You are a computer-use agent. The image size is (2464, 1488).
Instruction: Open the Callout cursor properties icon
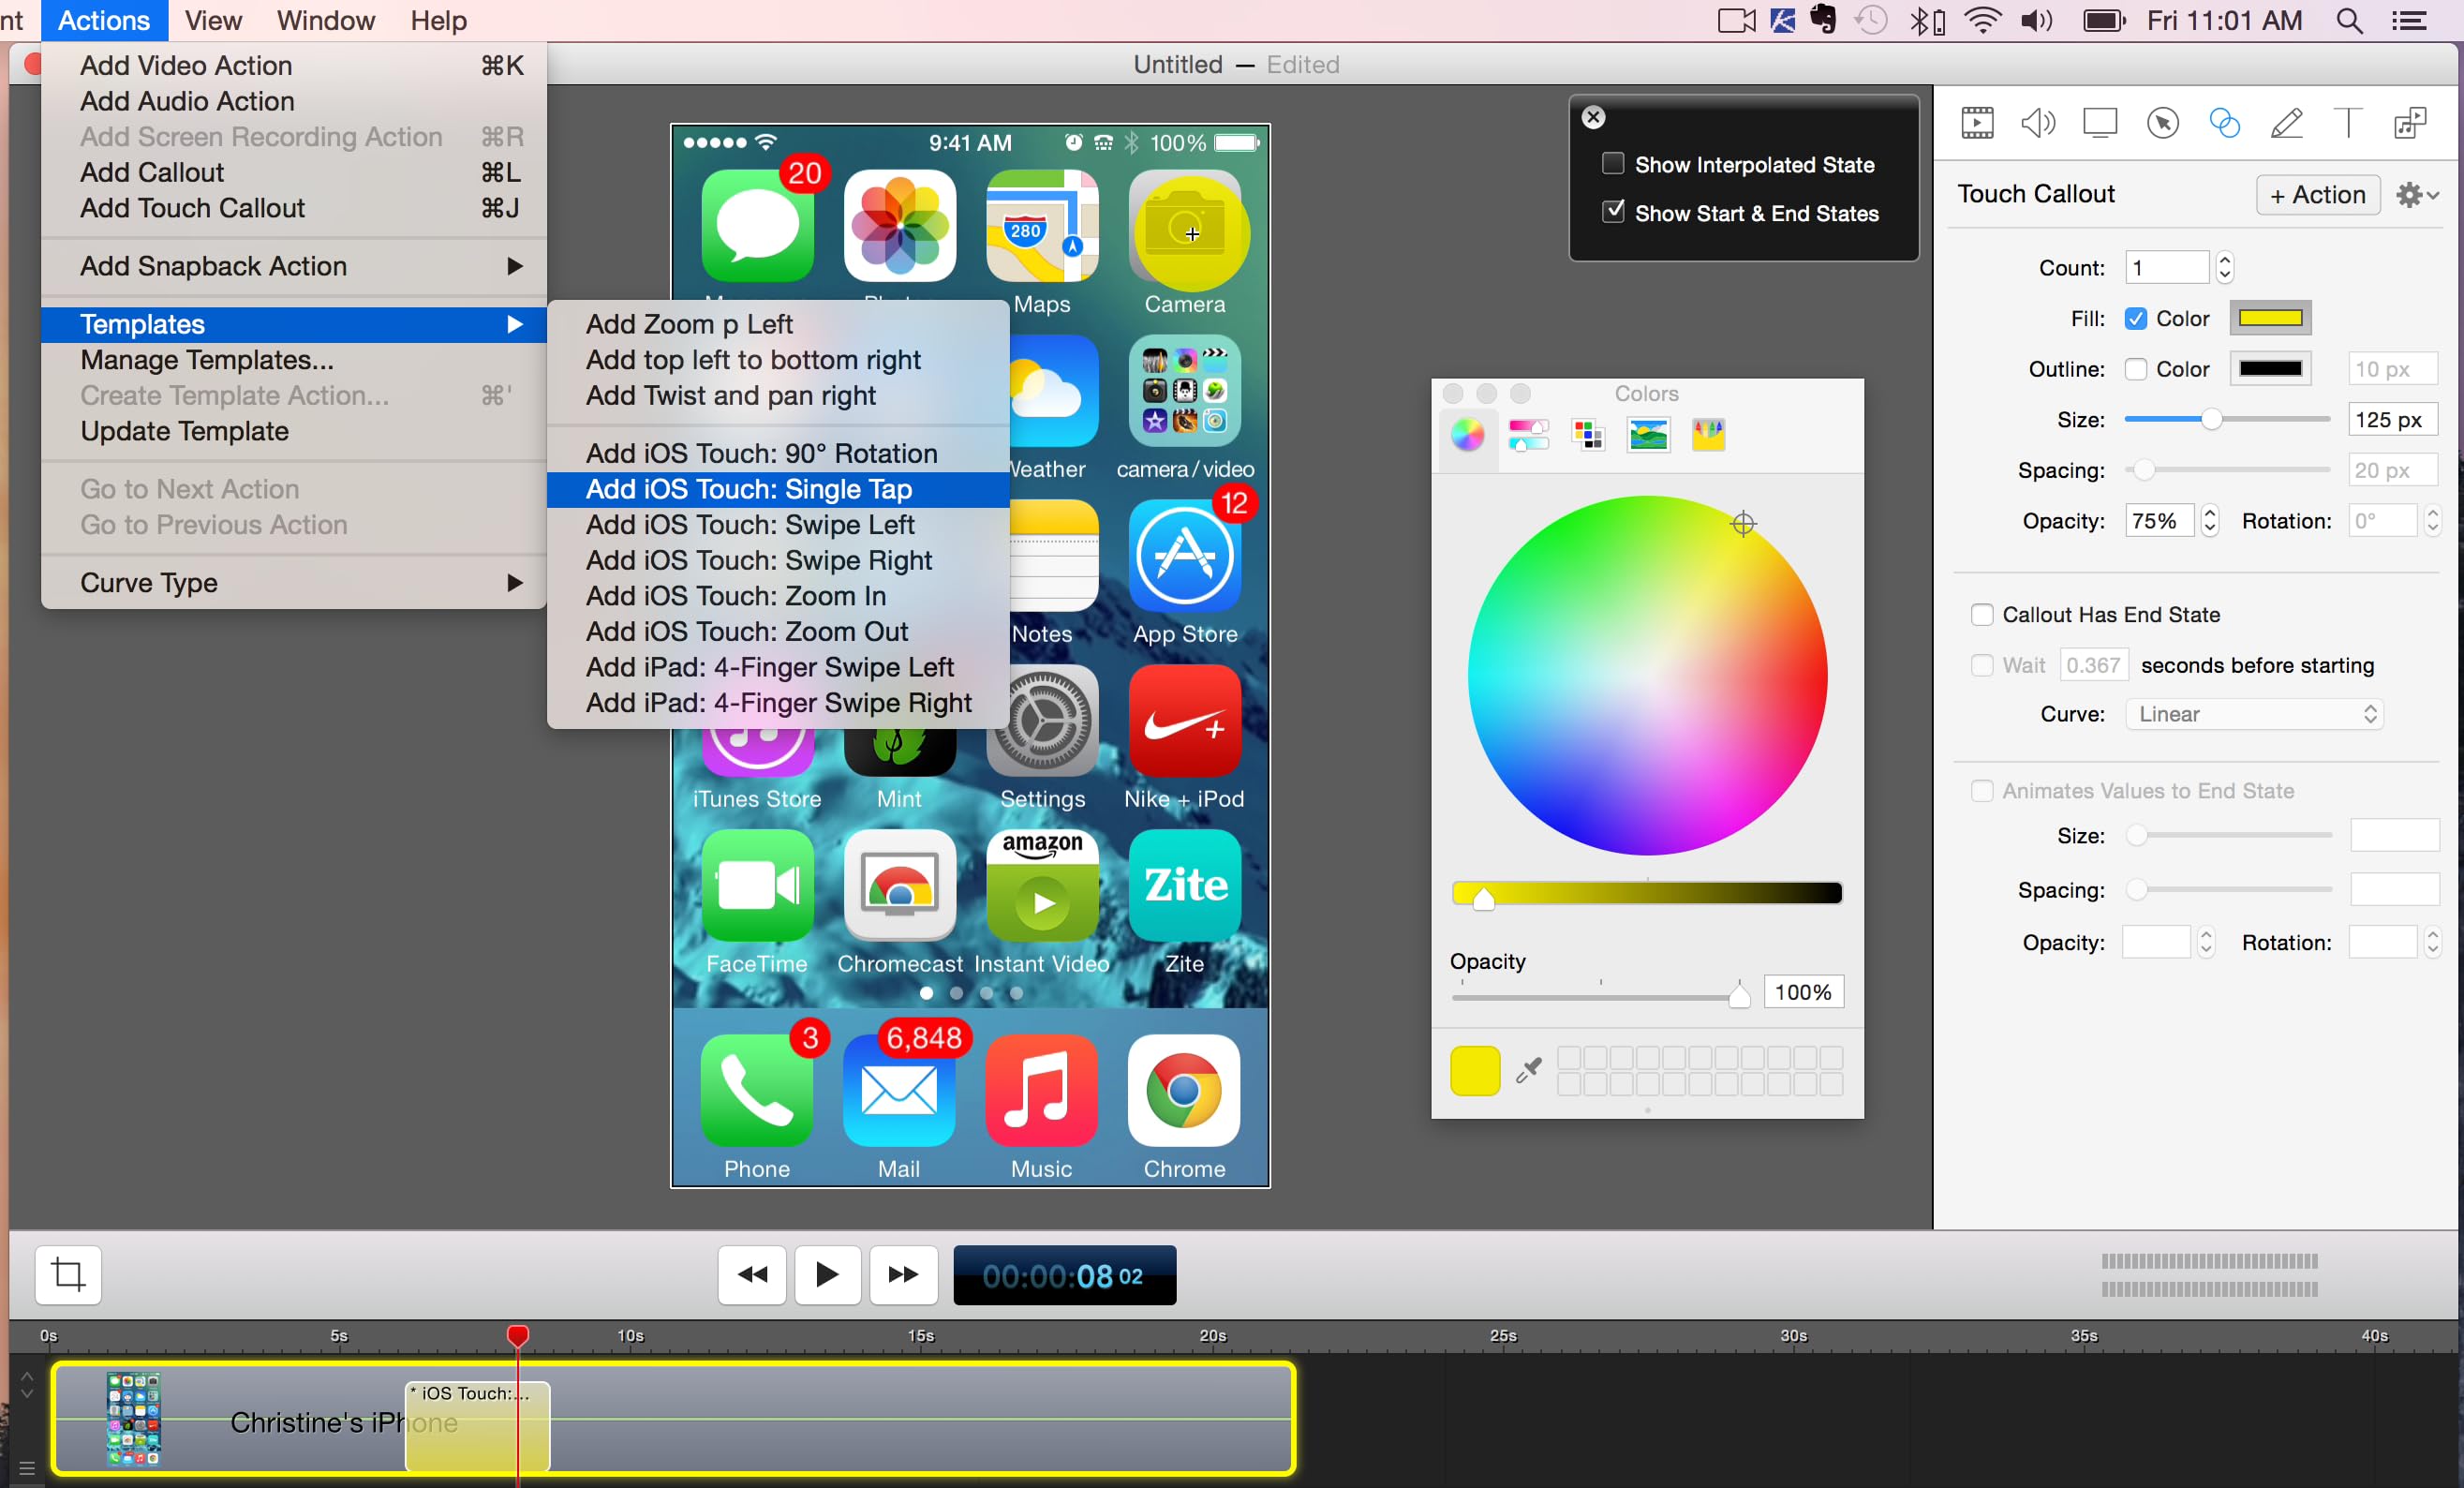tap(2162, 123)
